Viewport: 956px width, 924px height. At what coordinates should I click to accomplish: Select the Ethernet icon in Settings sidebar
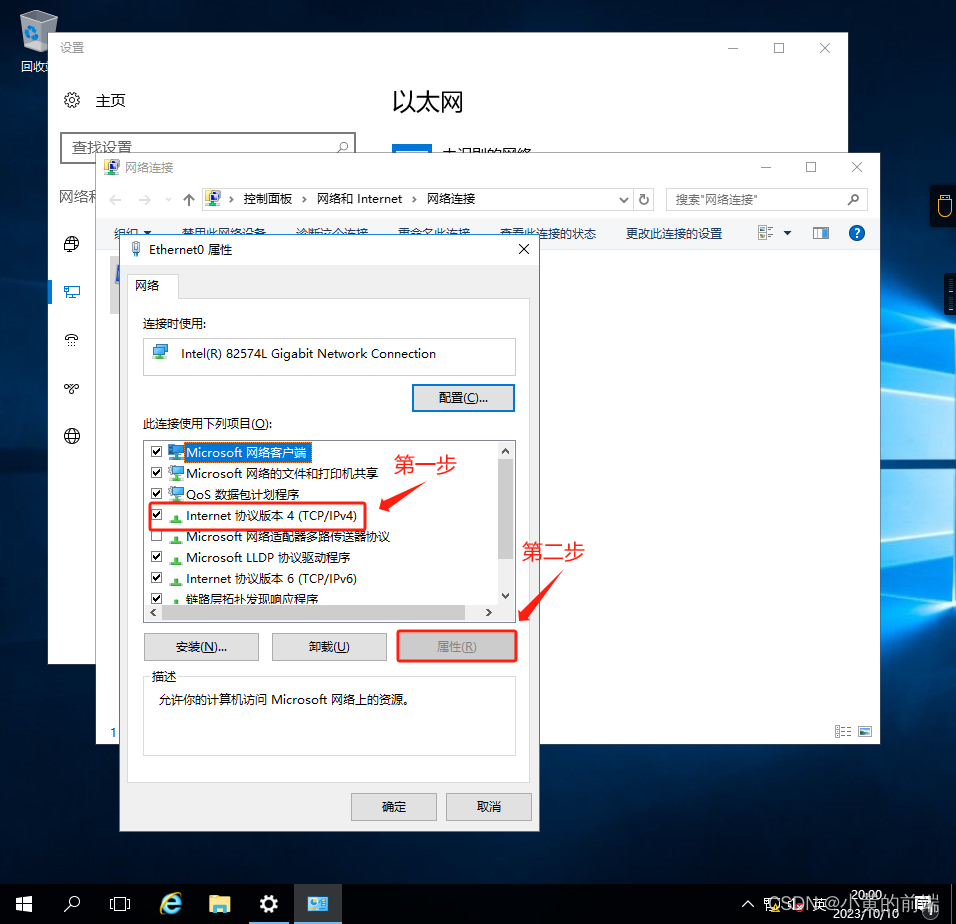[72, 292]
